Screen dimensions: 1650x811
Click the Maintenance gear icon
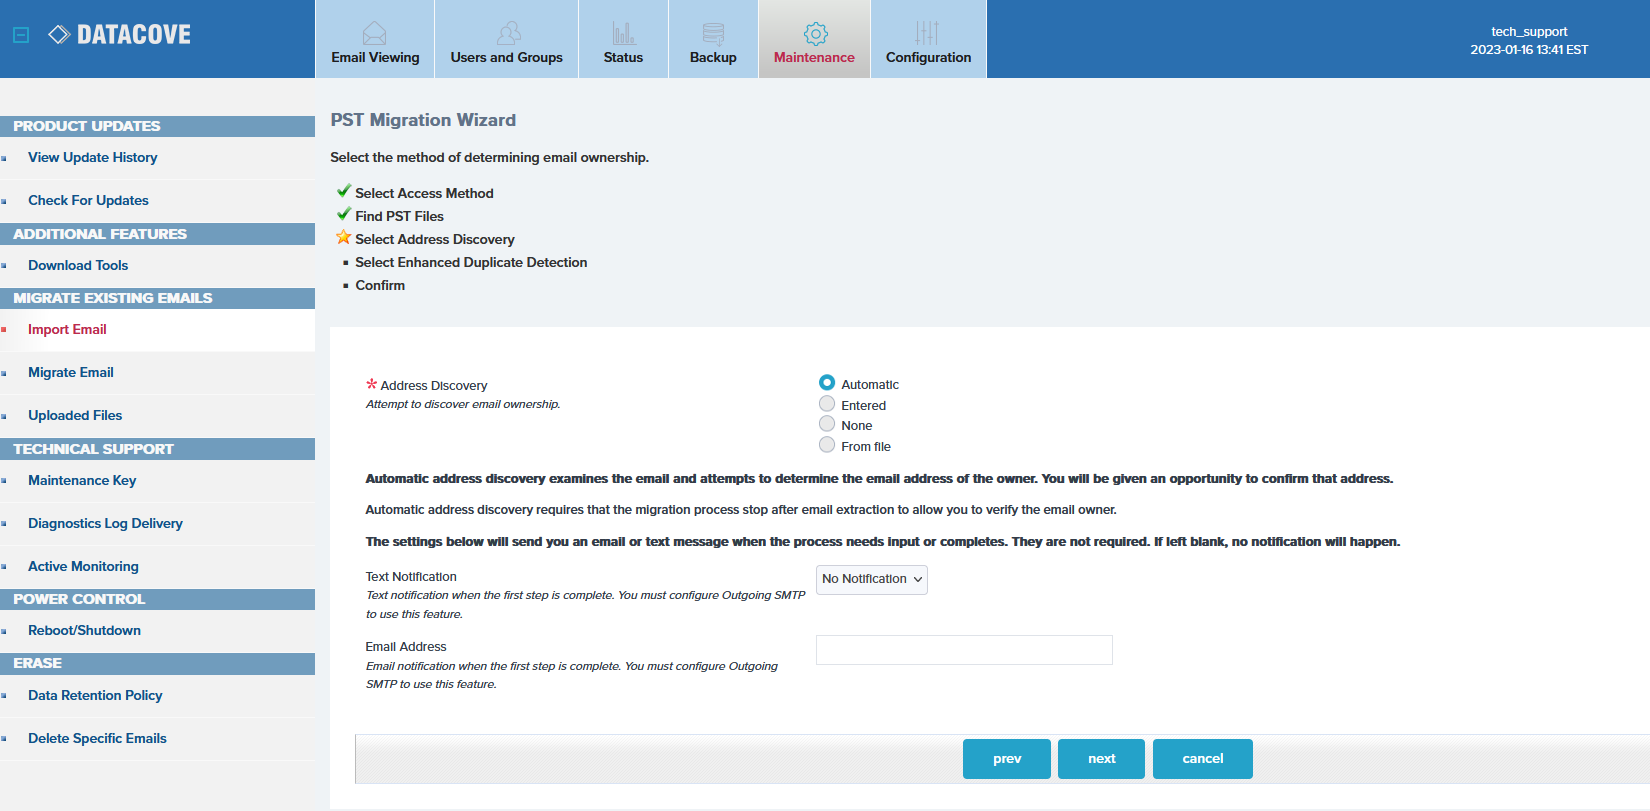coord(815,33)
